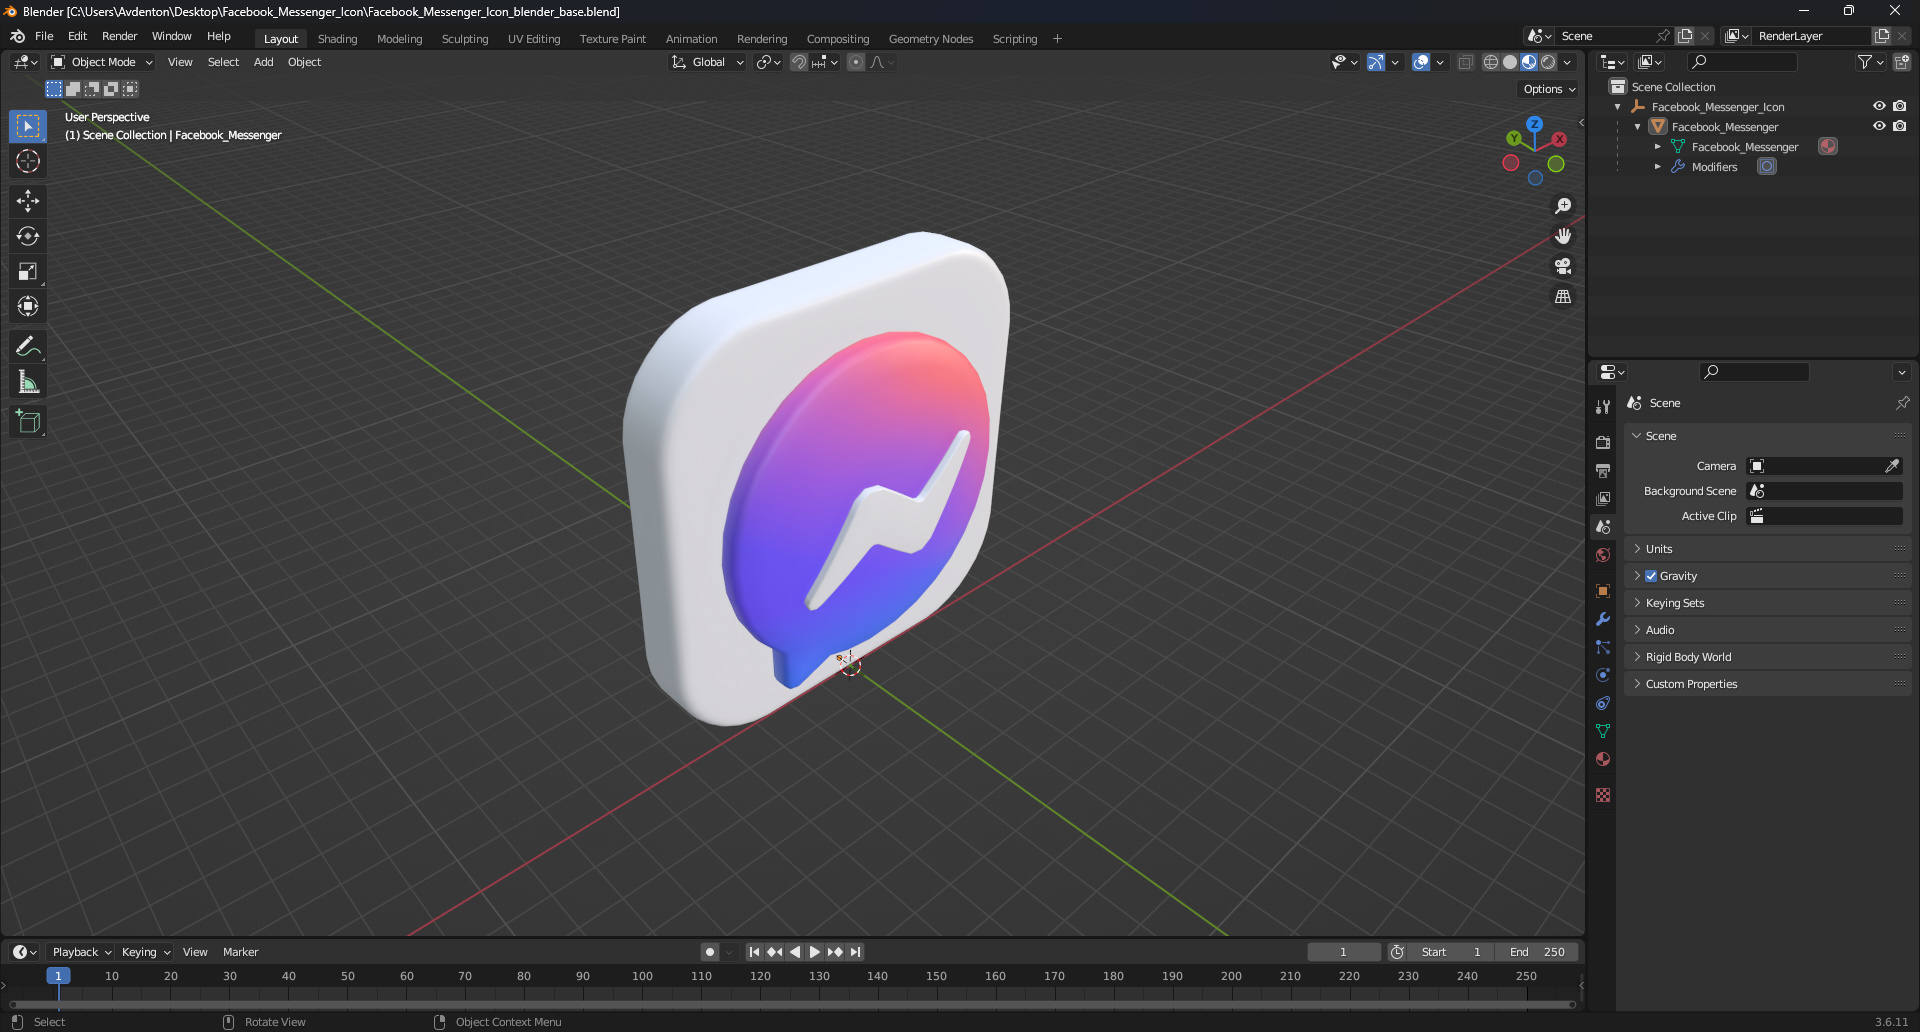Select the Measure ruler tool
Viewport: 1920px width, 1032px height.
click(28, 382)
